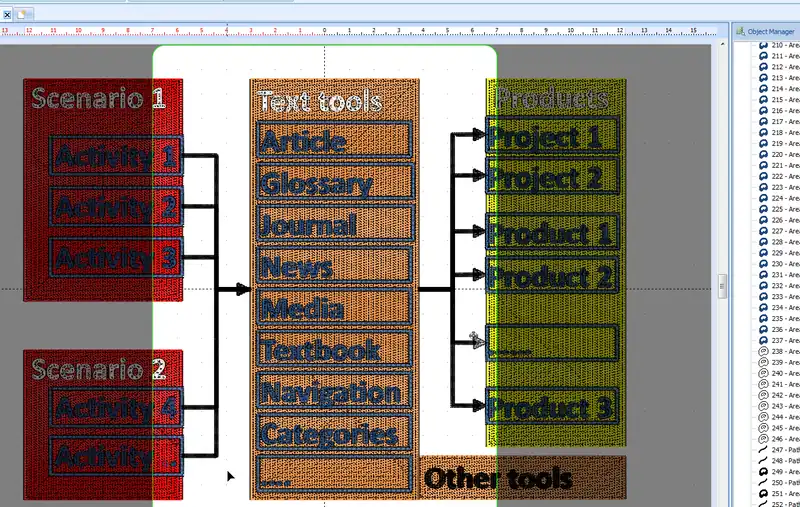Click the Other tools label on canvas

498,478
